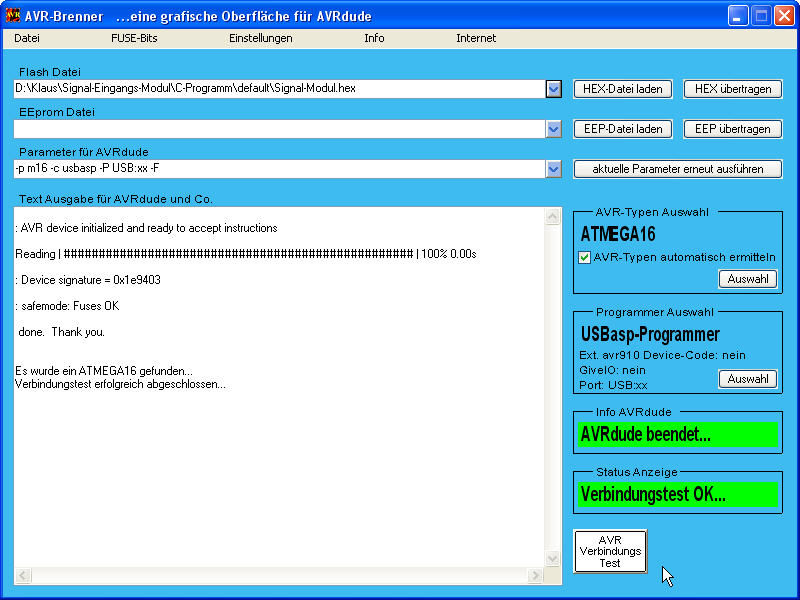The height and width of the screenshot is (600, 800).
Task: Click the output scrollbar down arrow
Action: [553, 559]
